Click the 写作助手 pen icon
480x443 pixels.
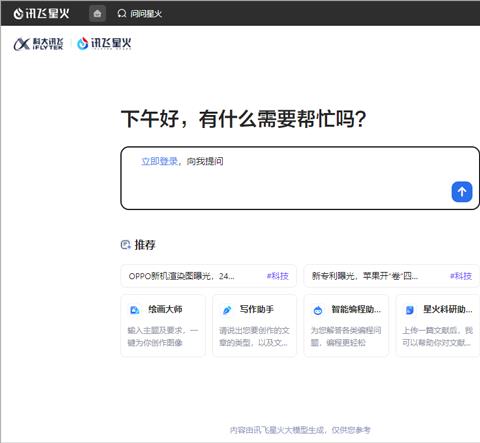tap(227, 310)
